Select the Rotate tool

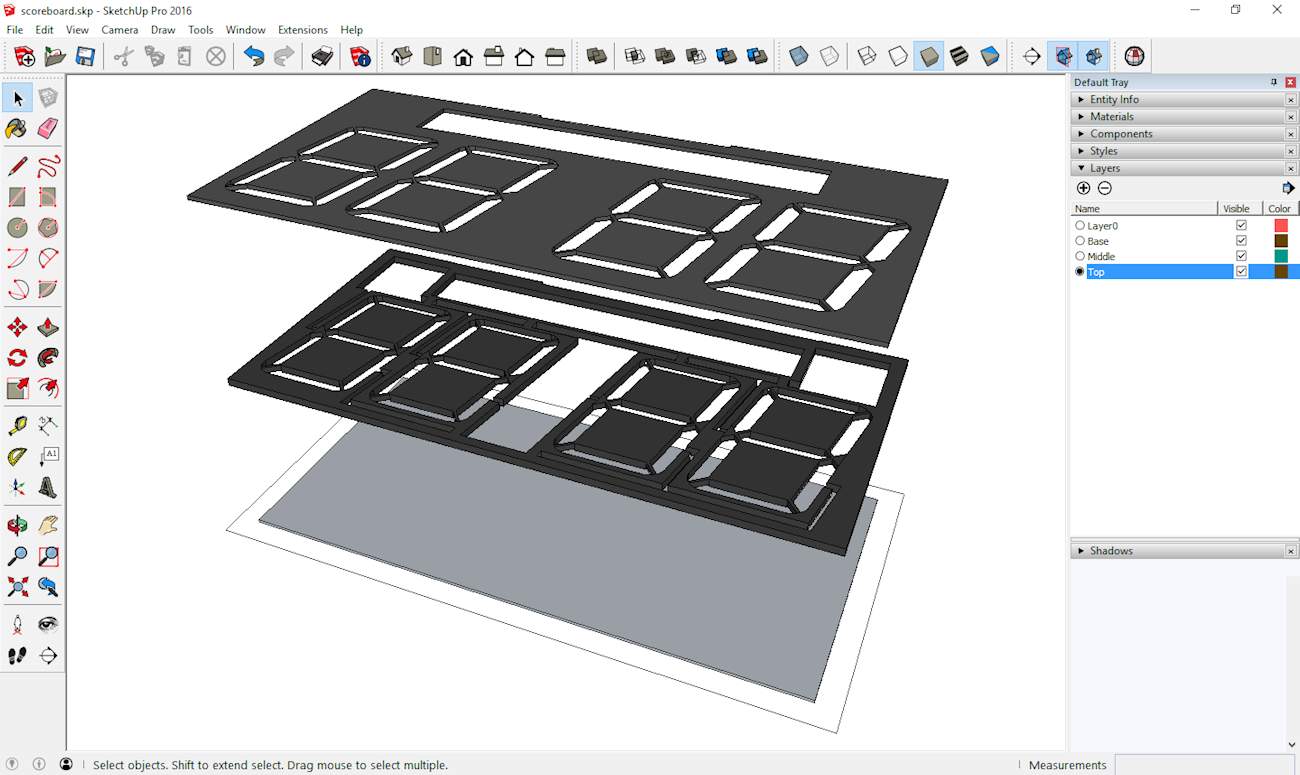17,358
